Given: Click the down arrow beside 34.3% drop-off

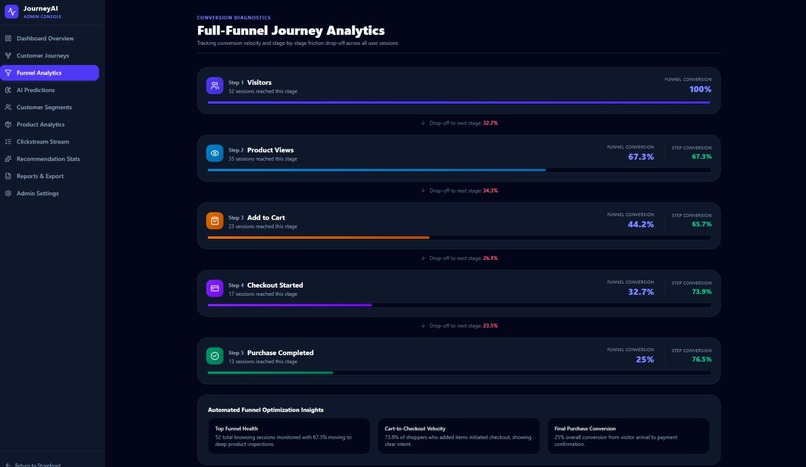Looking at the screenshot, I should click(x=423, y=191).
